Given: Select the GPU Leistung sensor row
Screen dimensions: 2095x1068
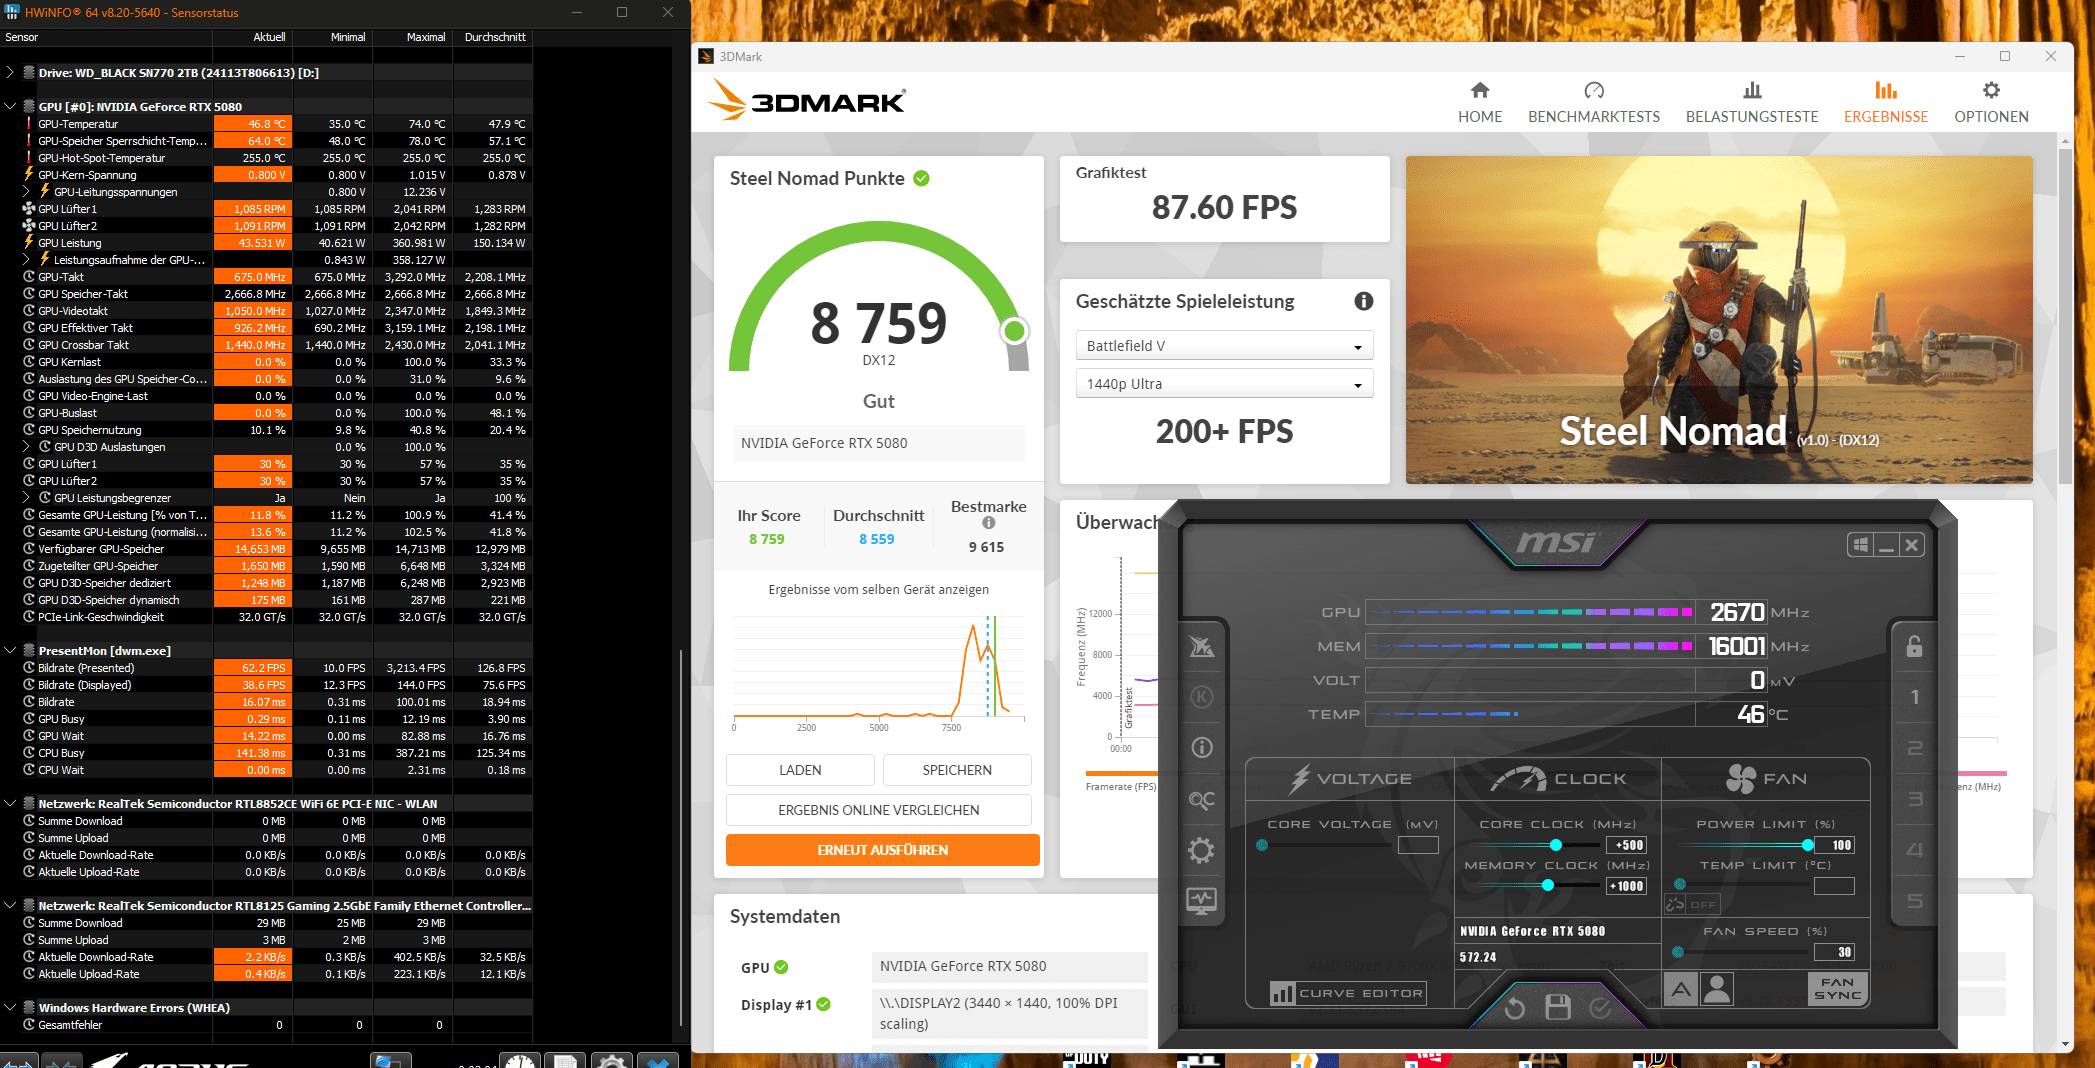Looking at the screenshot, I should pos(266,243).
